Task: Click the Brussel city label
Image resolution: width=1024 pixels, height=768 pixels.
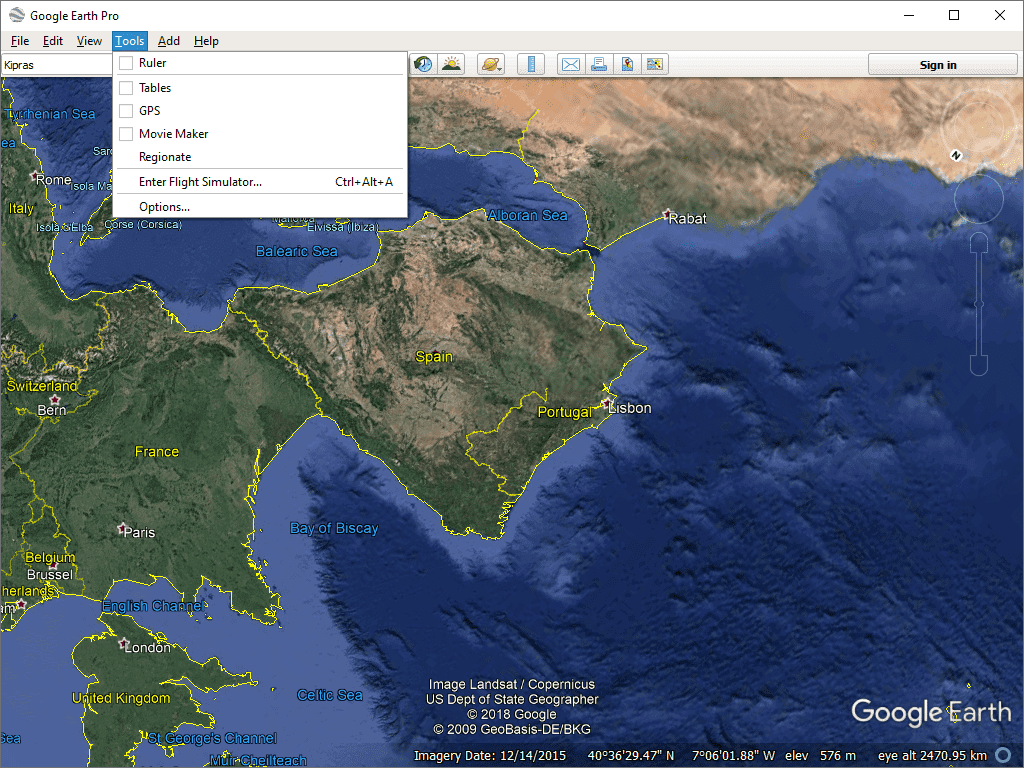Action: tap(50, 575)
